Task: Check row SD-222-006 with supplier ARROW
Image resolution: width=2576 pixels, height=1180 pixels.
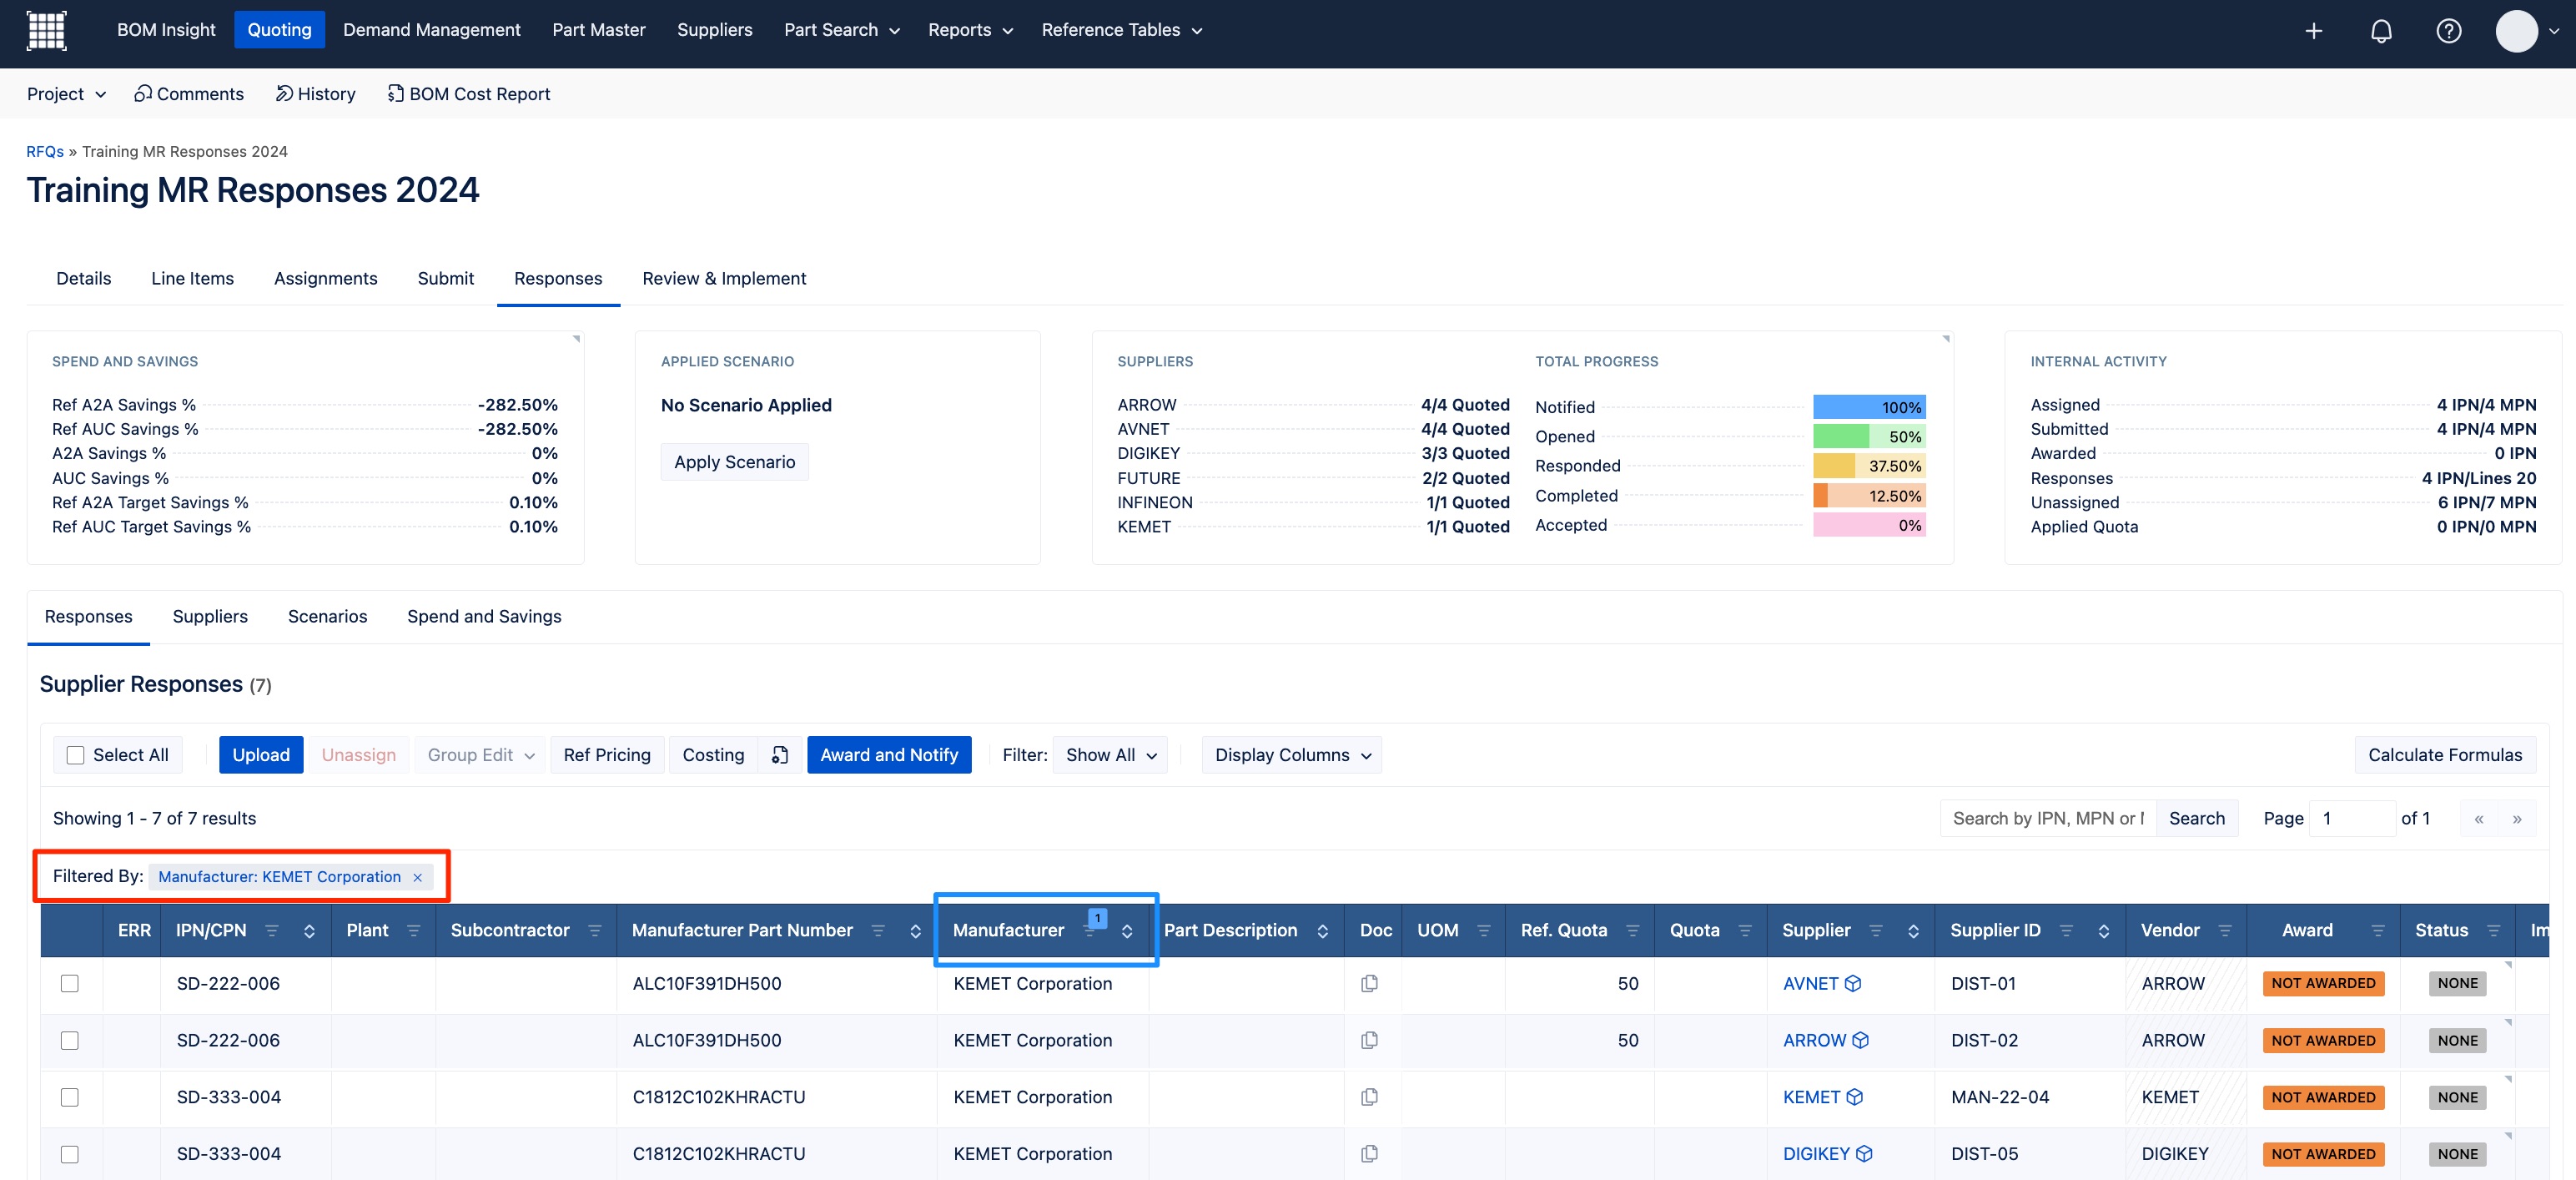Action: point(69,1040)
